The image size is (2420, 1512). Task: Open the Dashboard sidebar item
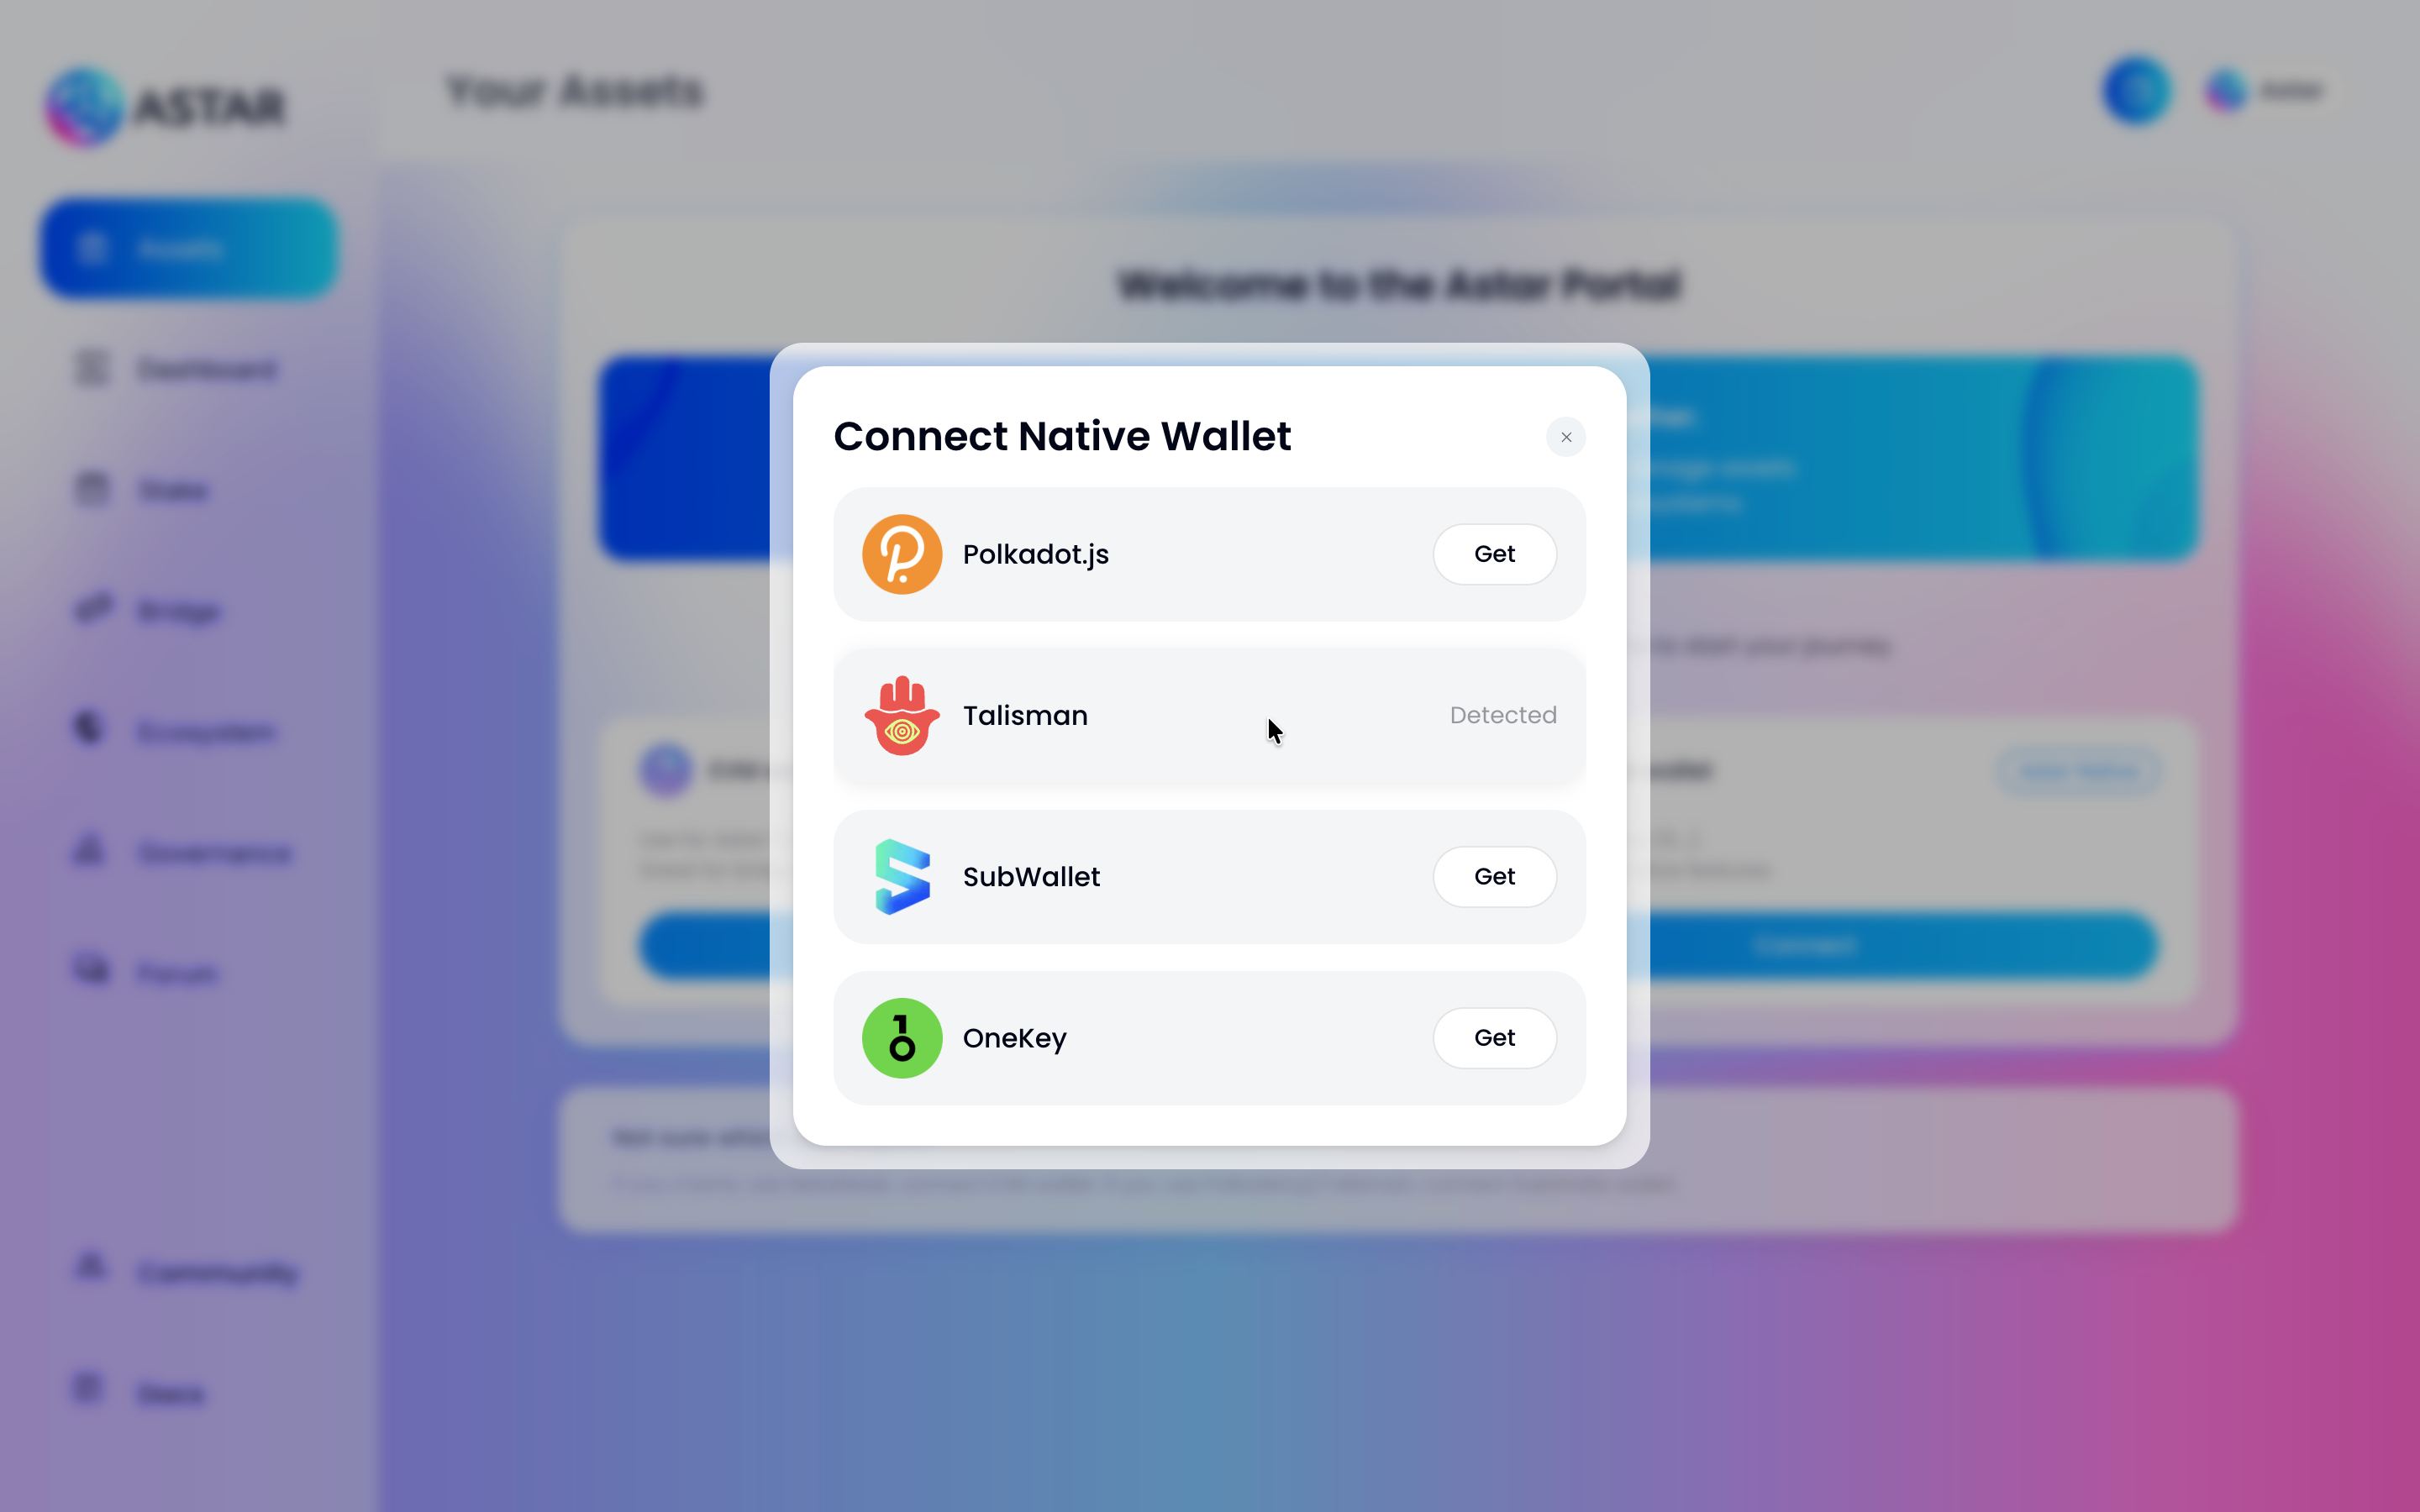(176, 369)
